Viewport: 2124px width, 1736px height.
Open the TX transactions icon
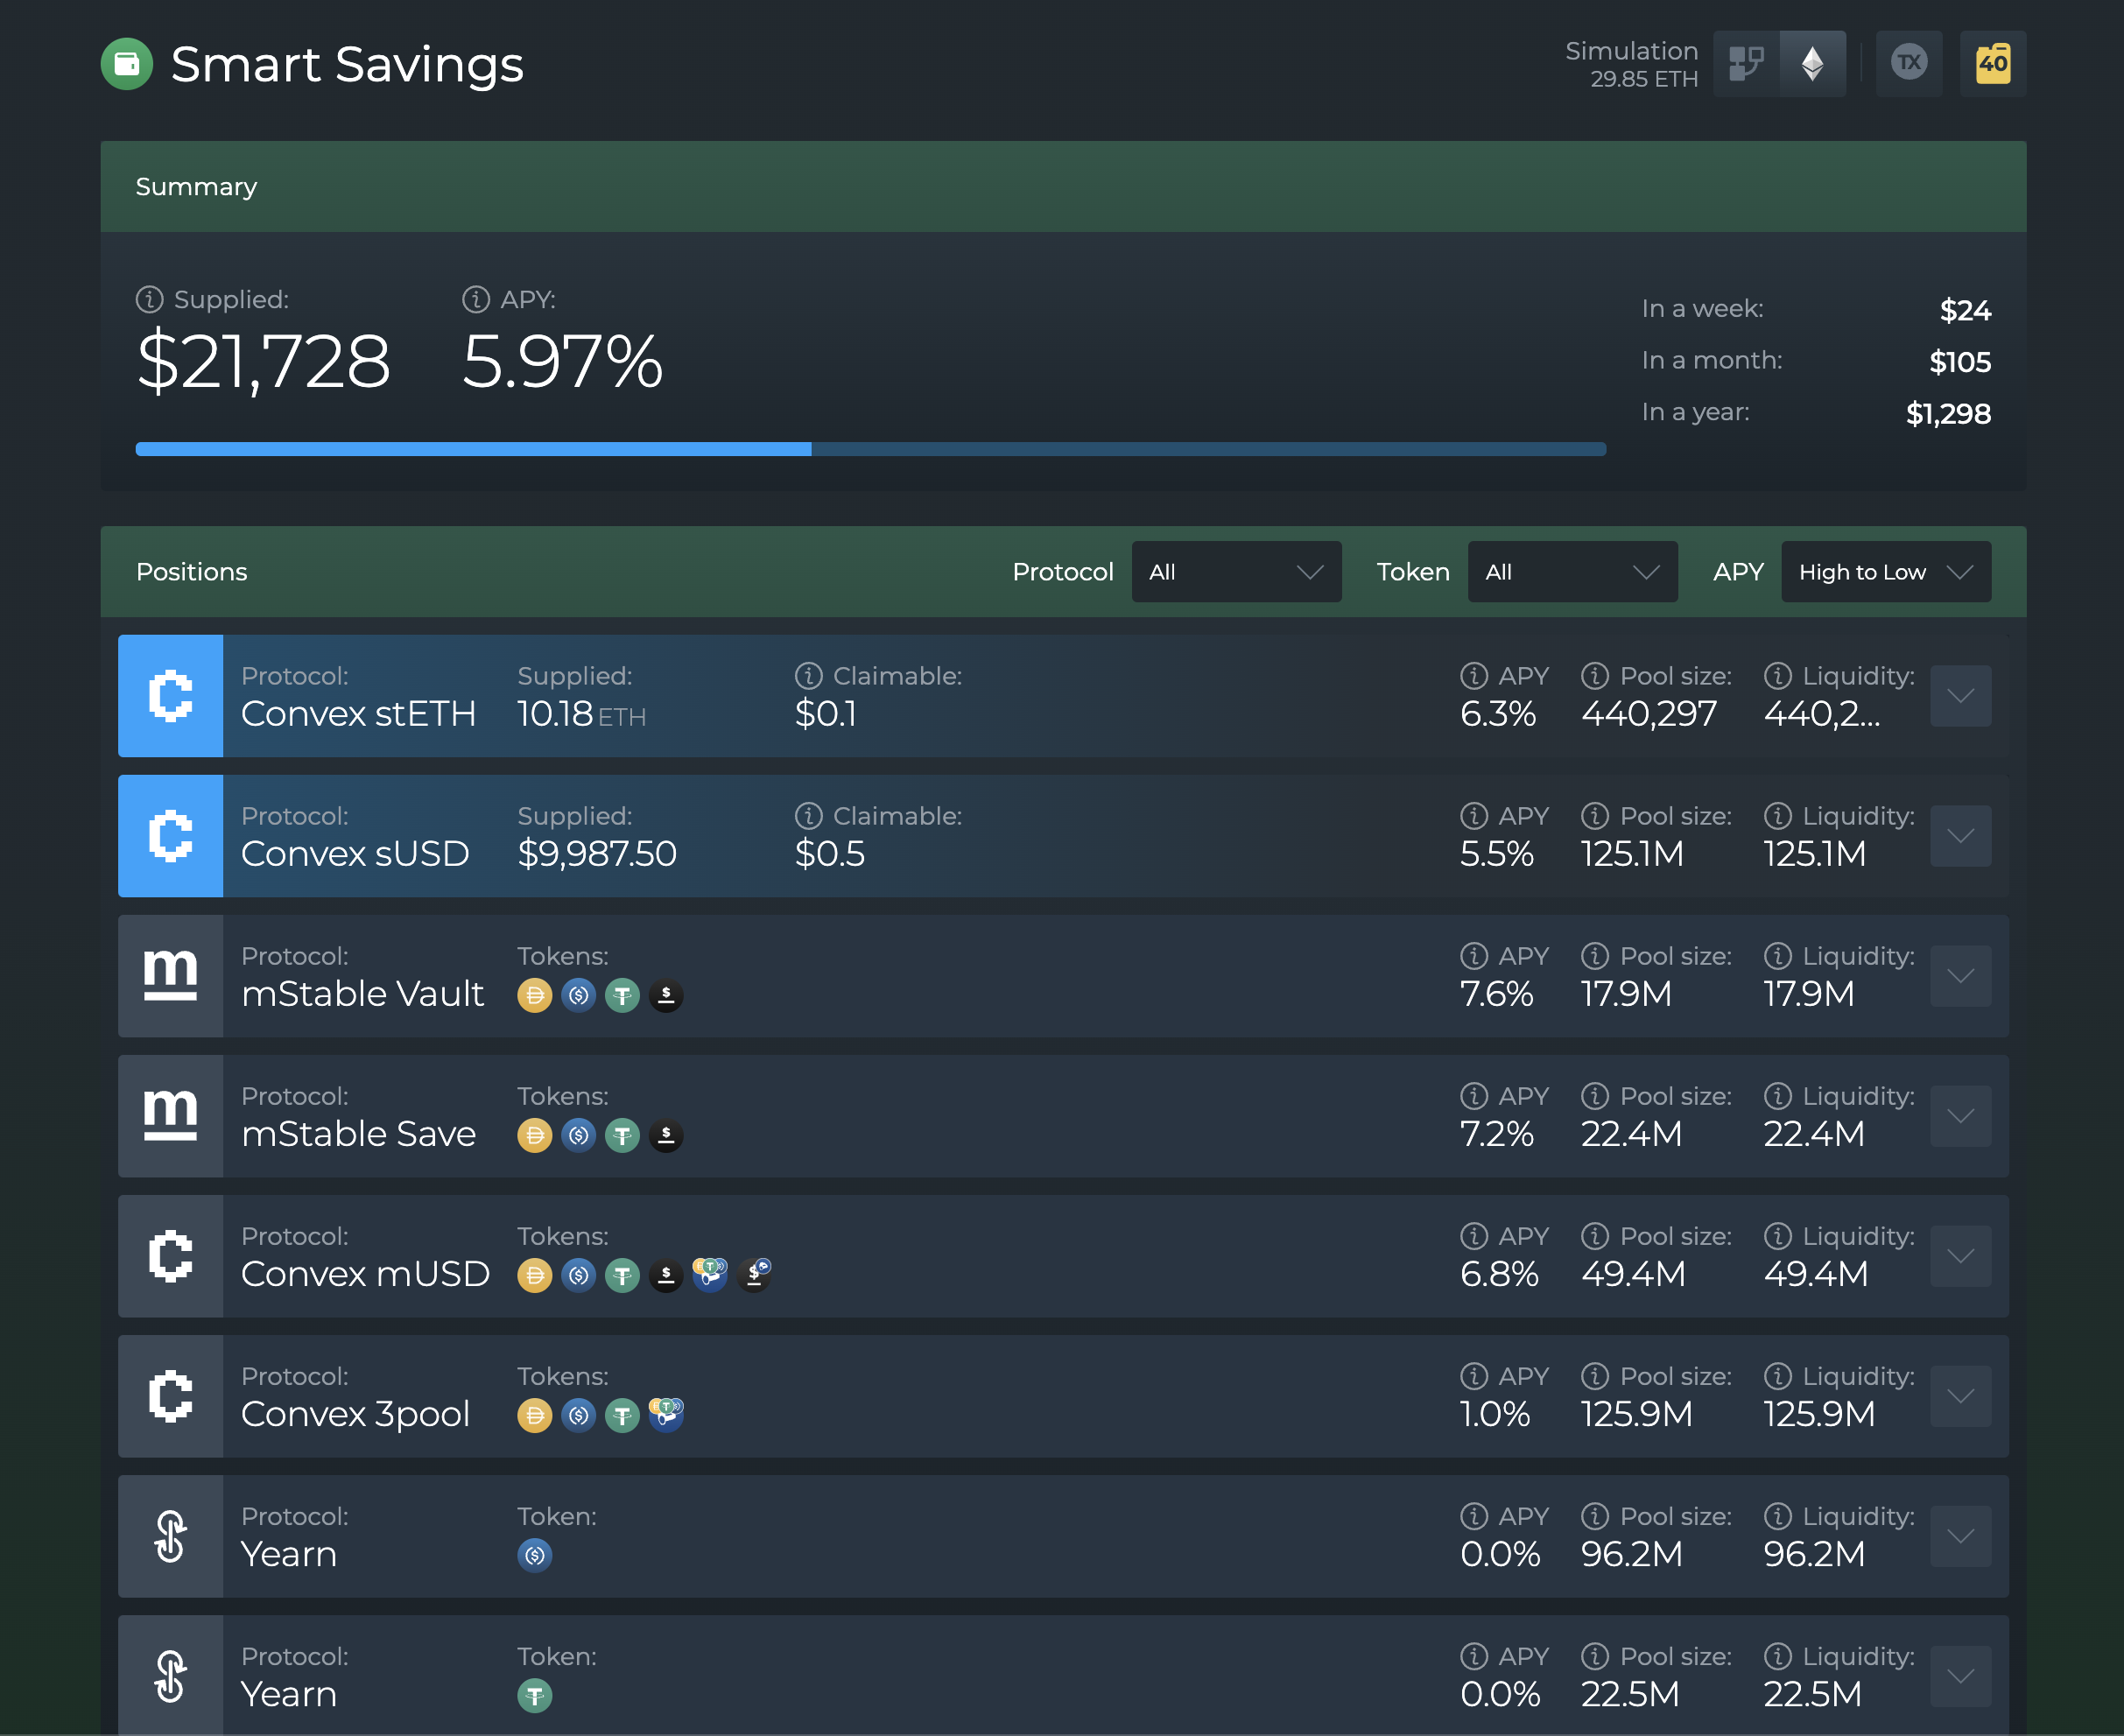[1909, 64]
